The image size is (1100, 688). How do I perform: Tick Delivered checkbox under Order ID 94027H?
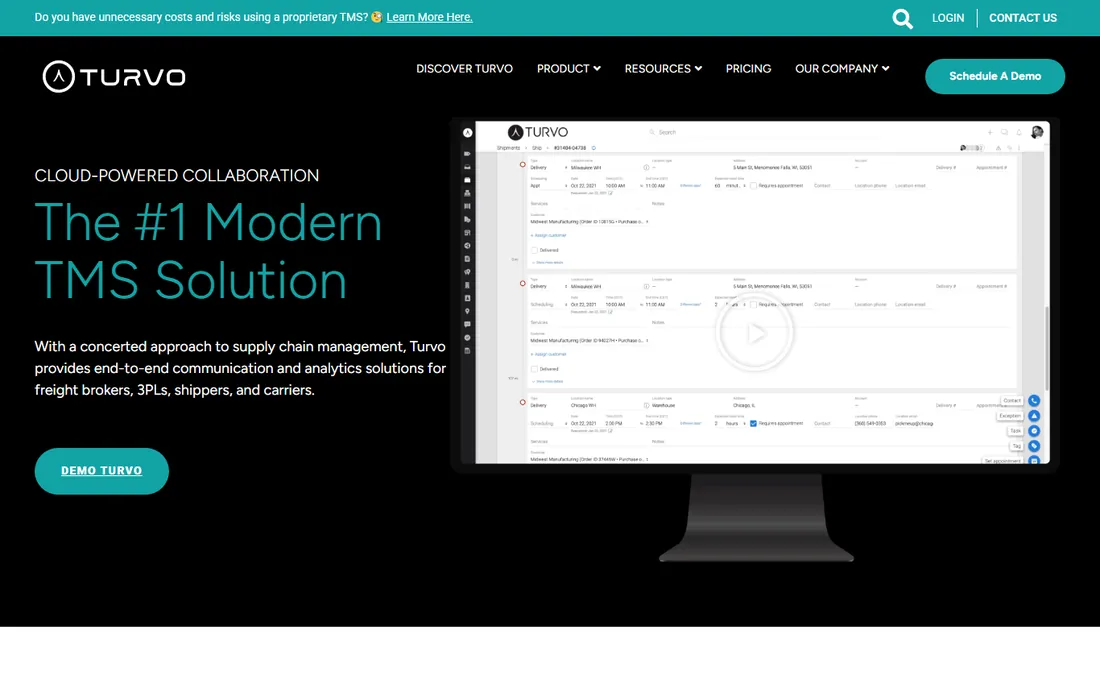click(535, 369)
